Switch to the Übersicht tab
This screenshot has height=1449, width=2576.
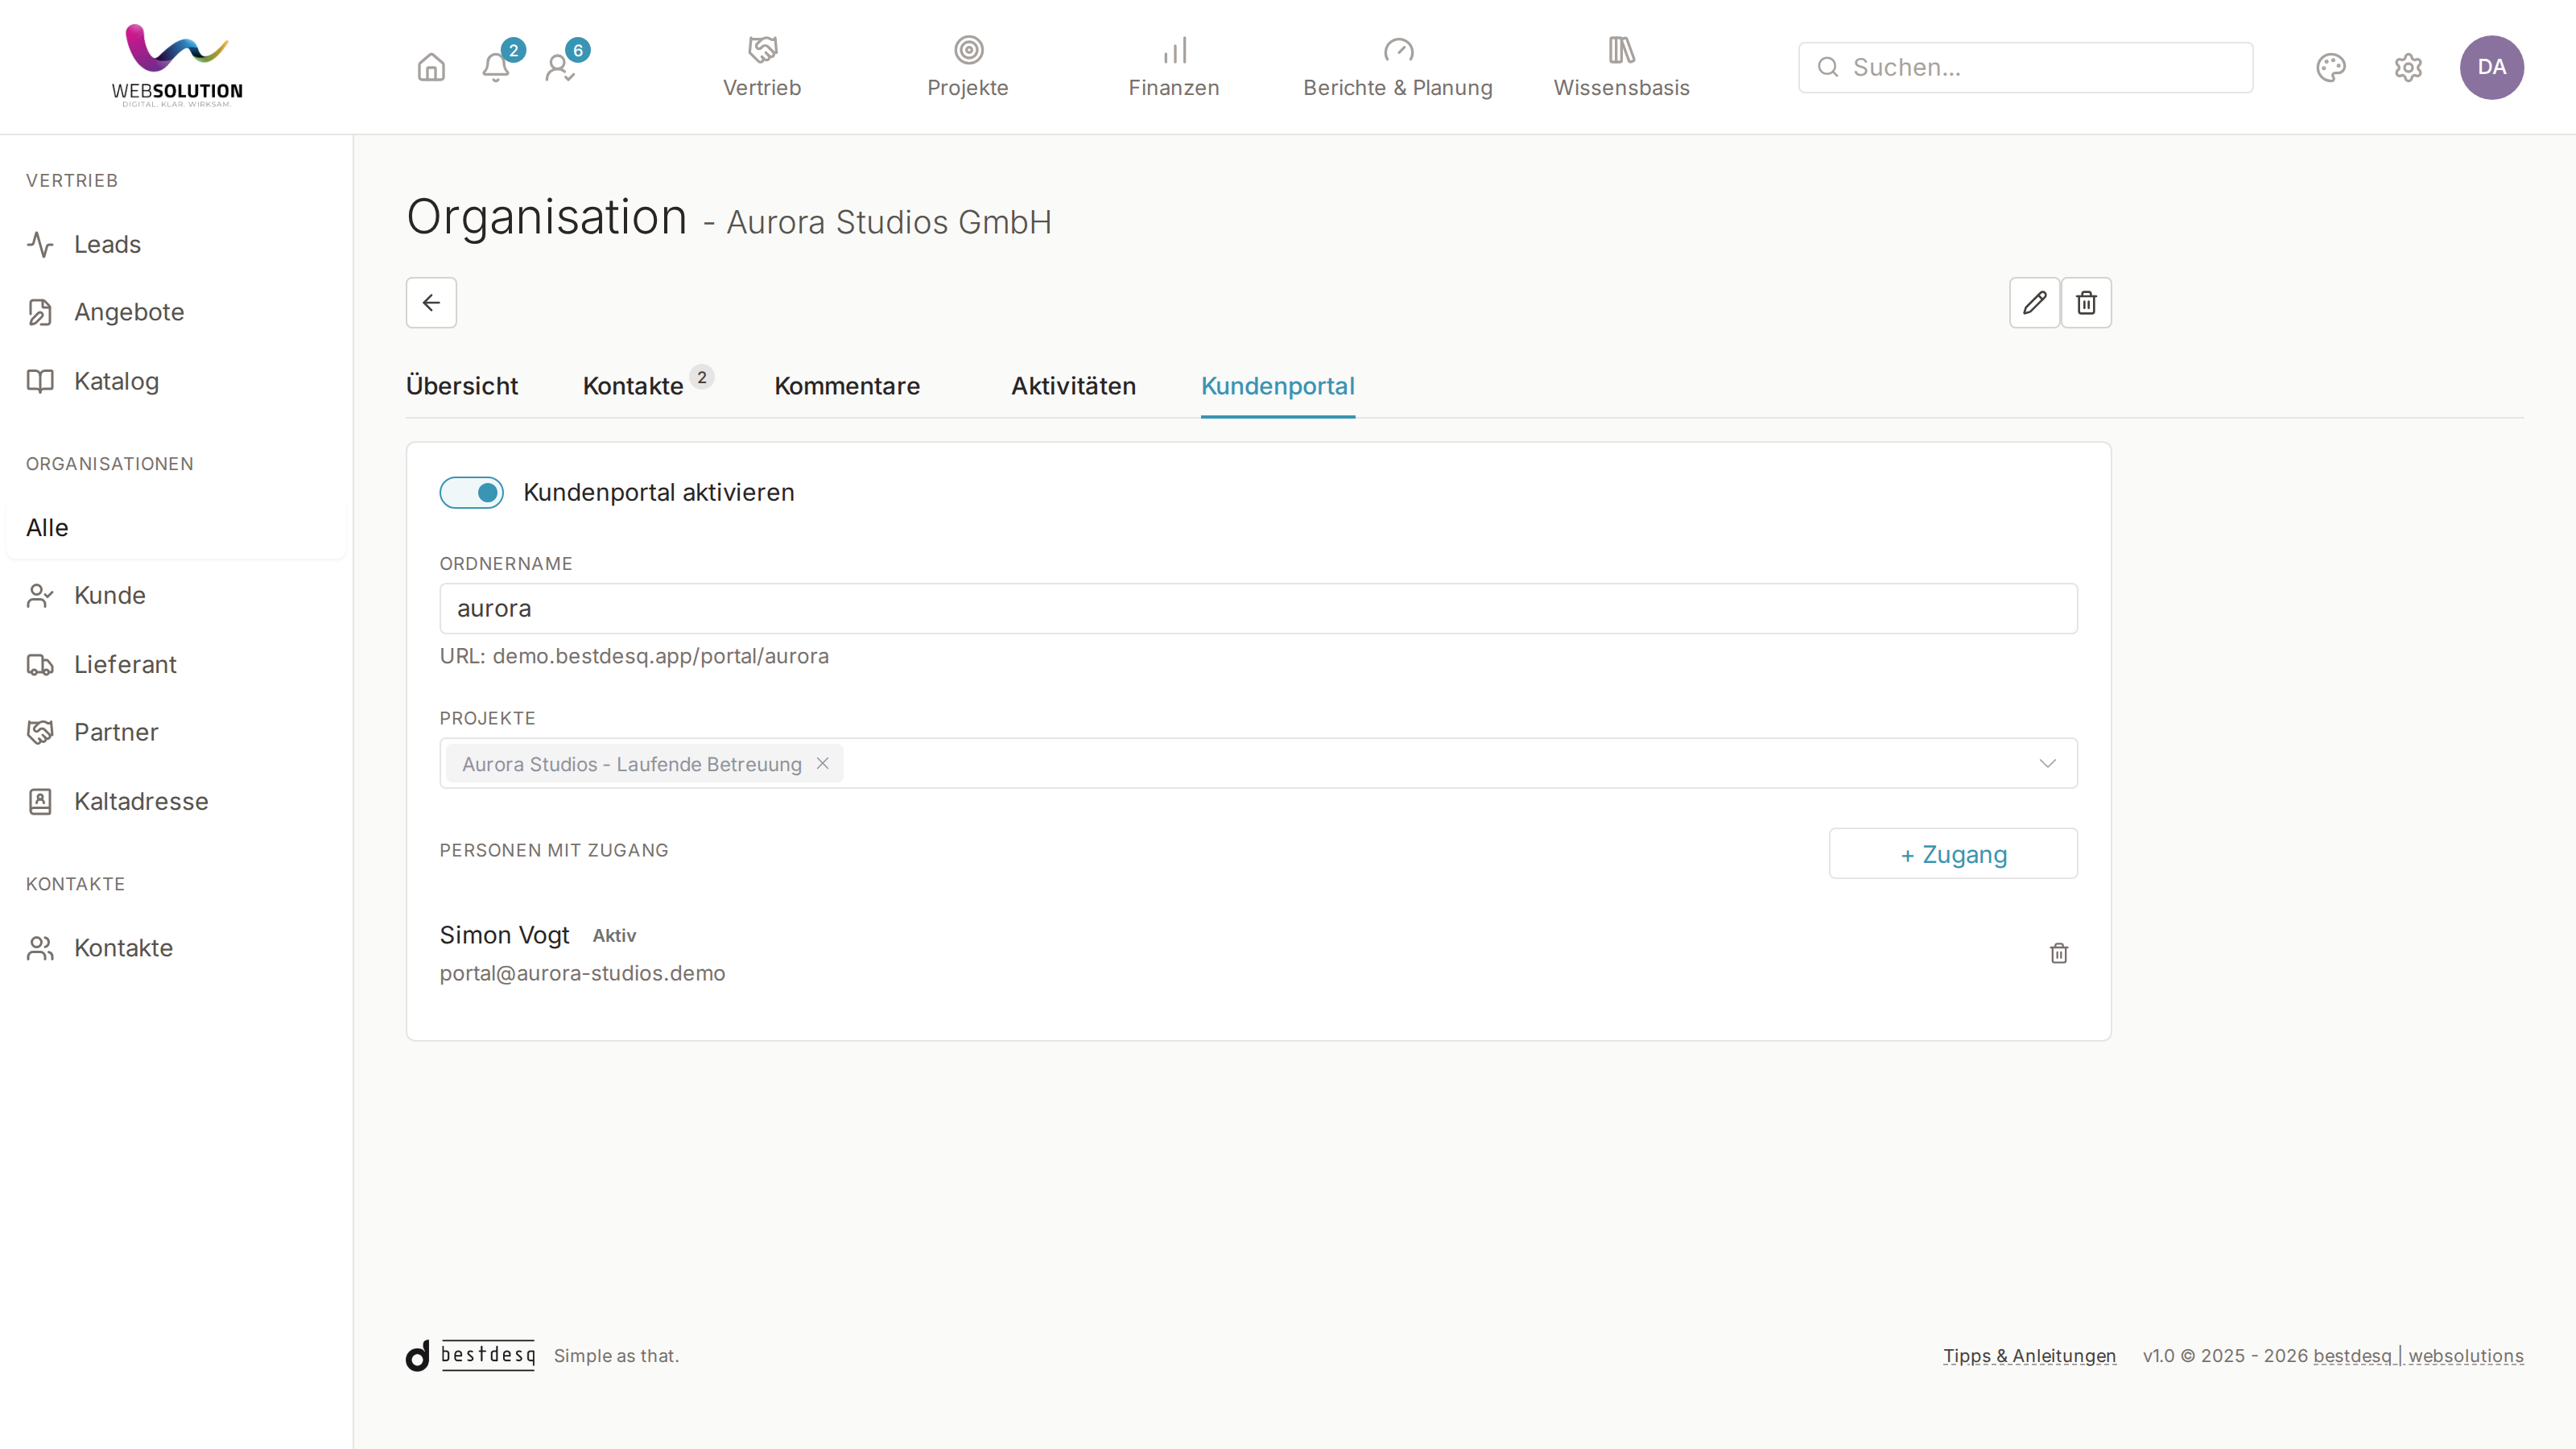462,386
